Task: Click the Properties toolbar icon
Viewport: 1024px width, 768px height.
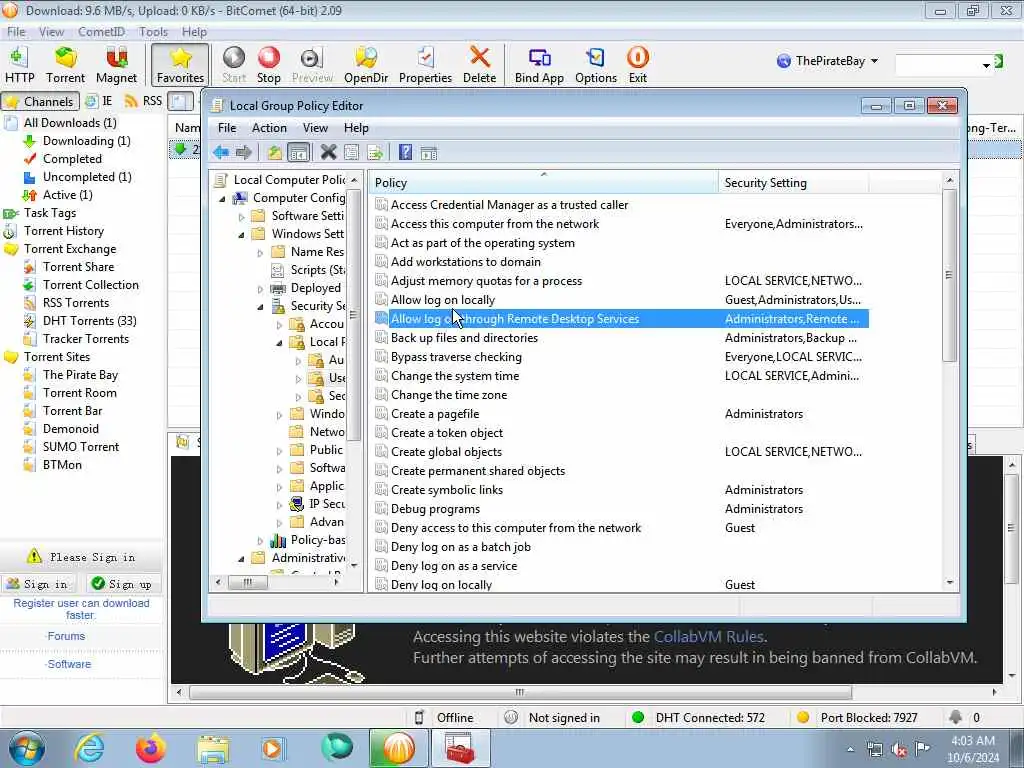Action: point(425,65)
